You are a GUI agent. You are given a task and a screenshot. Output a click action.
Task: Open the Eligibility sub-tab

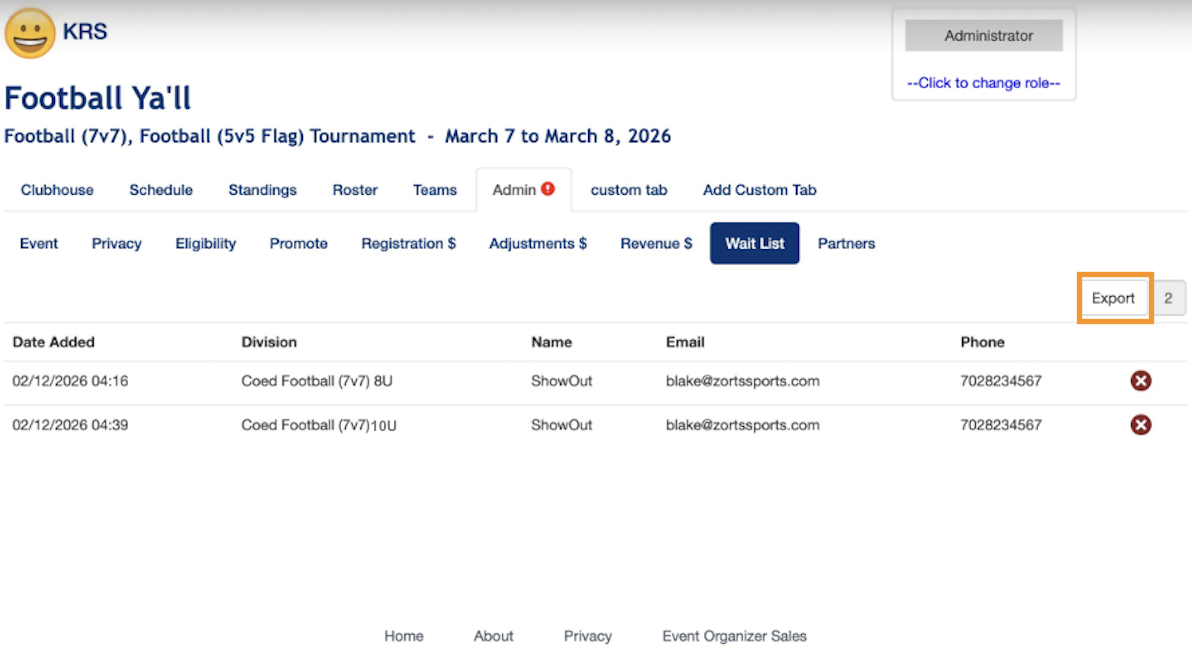(206, 243)
